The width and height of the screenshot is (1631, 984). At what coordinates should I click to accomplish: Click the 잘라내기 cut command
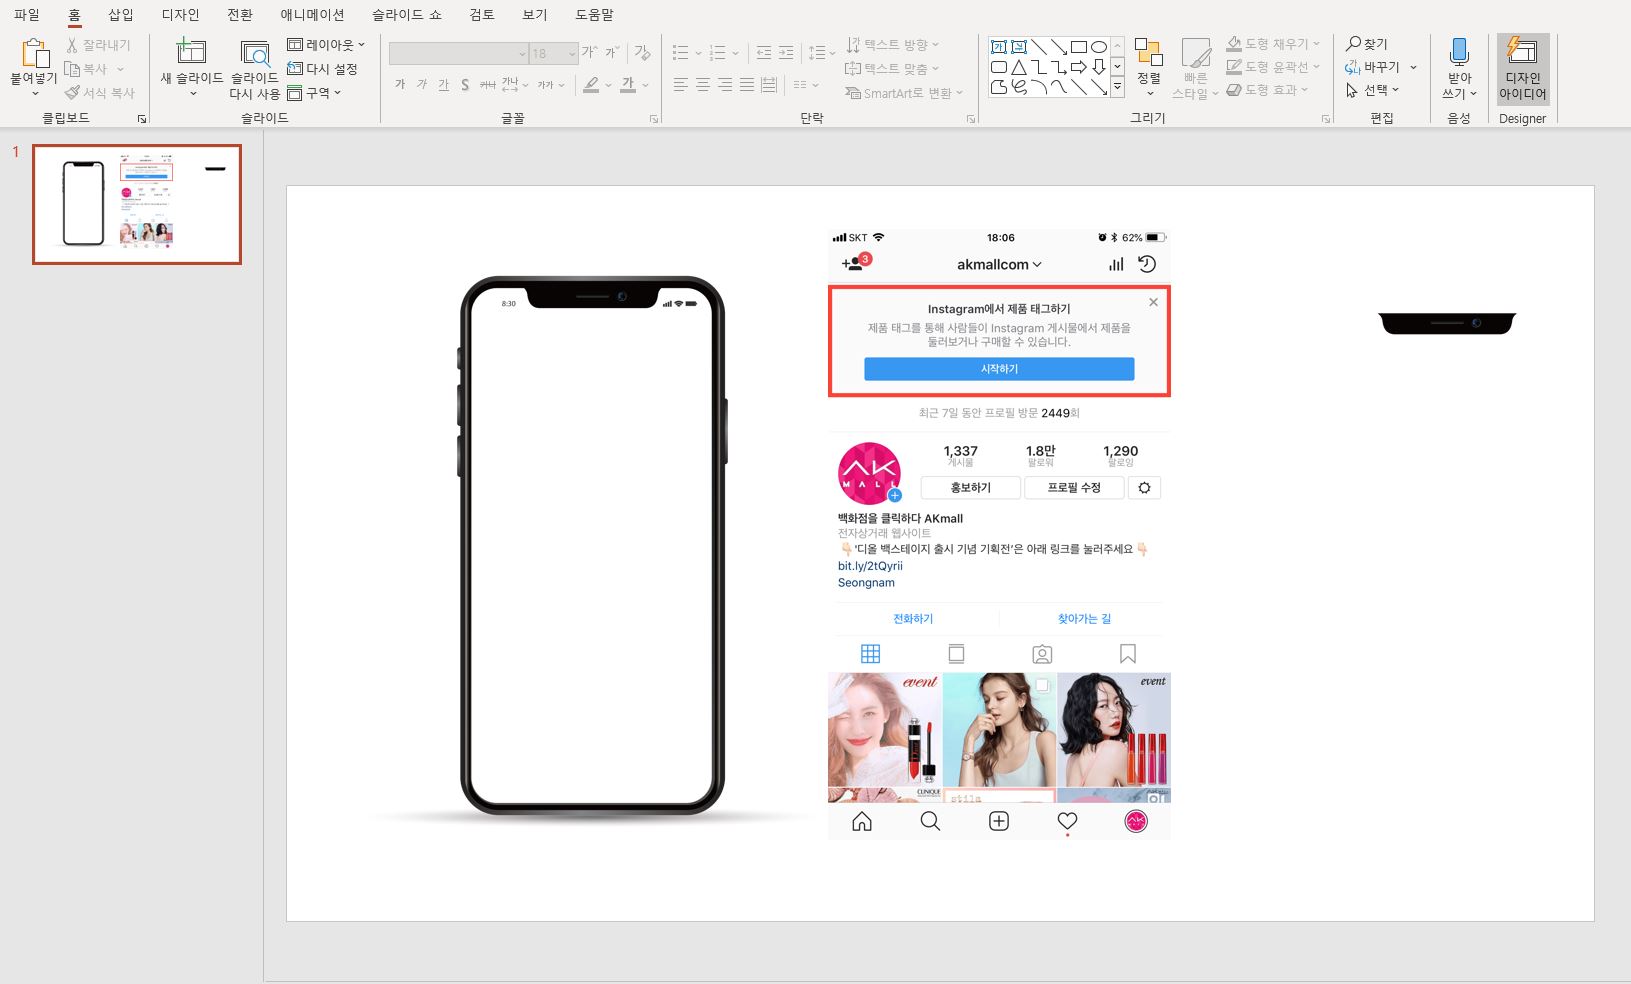tap(98, 45)
